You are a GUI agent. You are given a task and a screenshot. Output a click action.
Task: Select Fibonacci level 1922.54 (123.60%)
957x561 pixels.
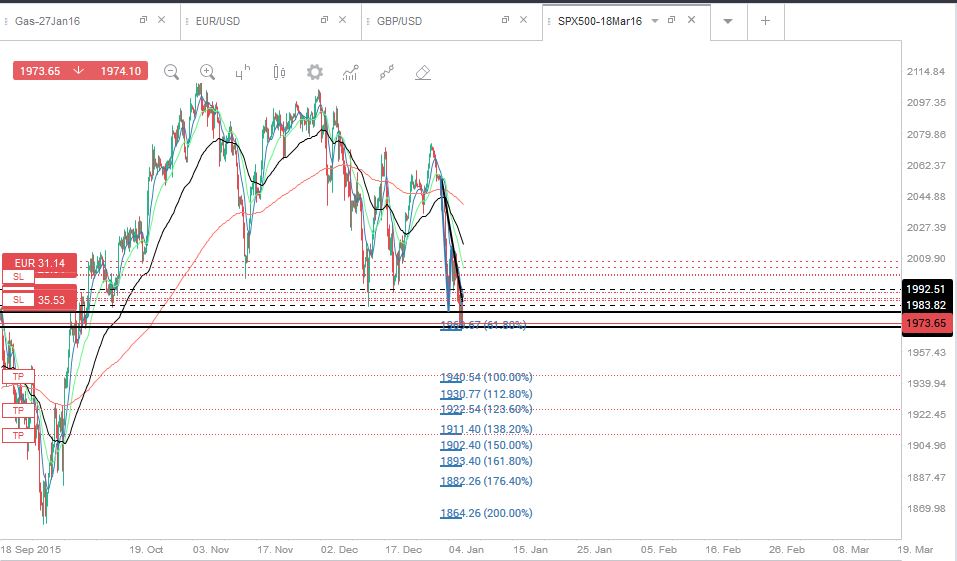[486, 409]
